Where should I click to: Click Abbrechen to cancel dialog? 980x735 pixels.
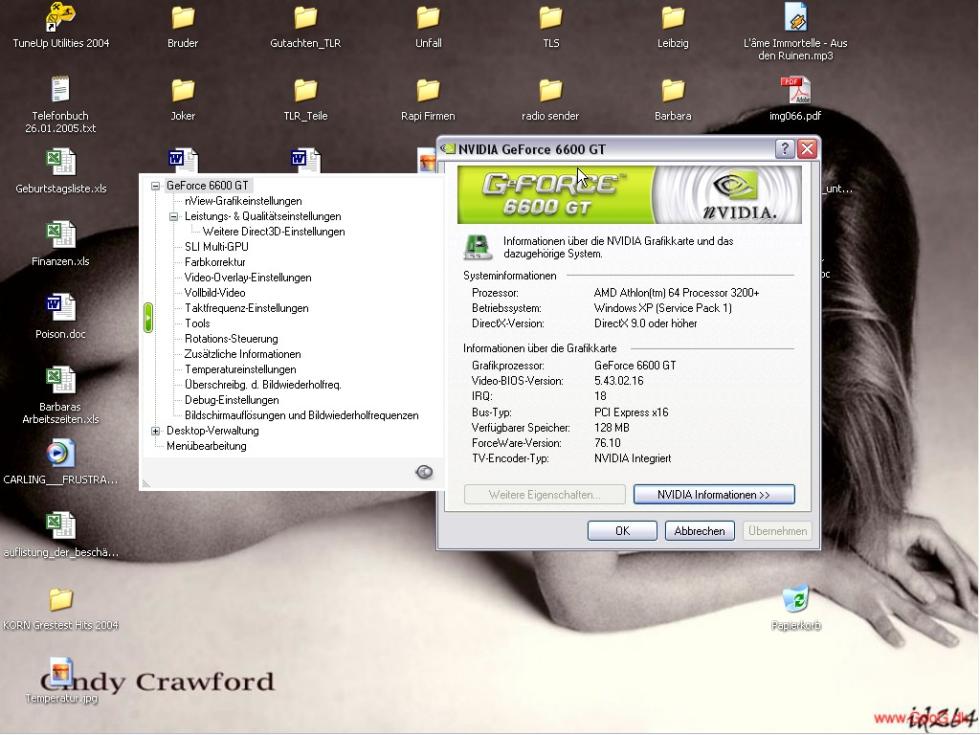pyautogui.click(x=699, y=531)
